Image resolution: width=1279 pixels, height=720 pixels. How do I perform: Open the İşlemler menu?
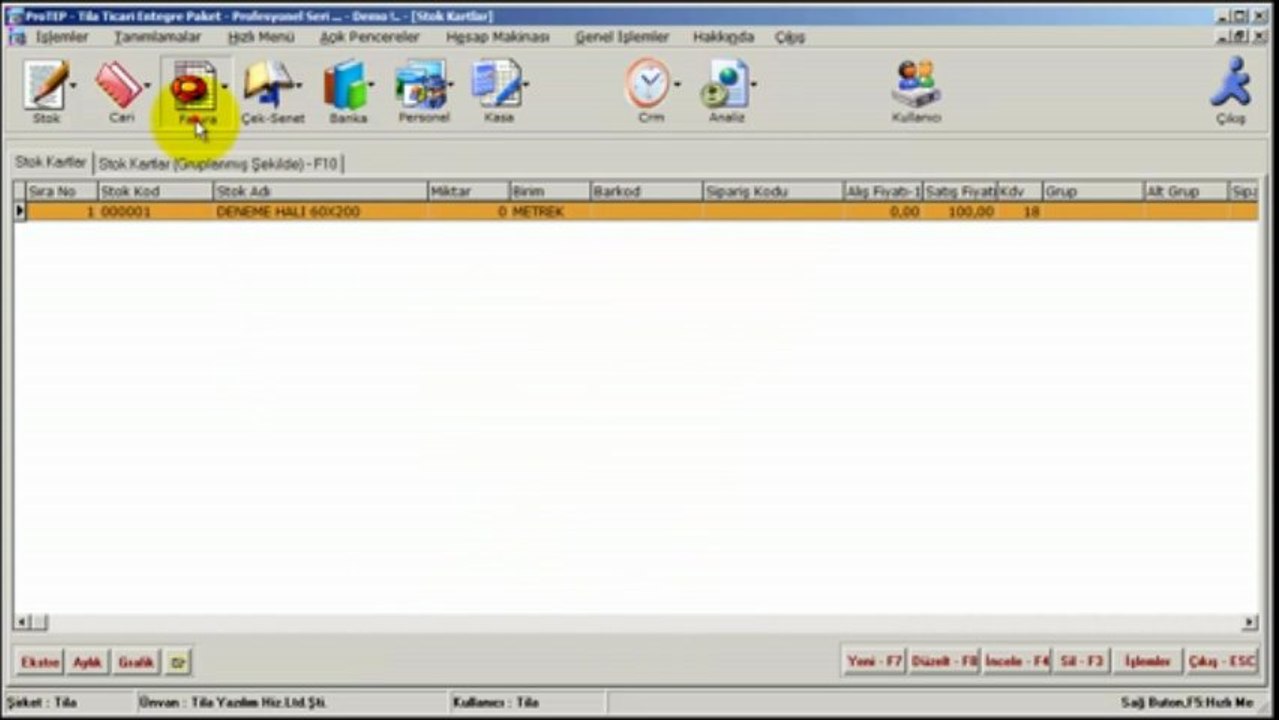(x=62, y=37)
